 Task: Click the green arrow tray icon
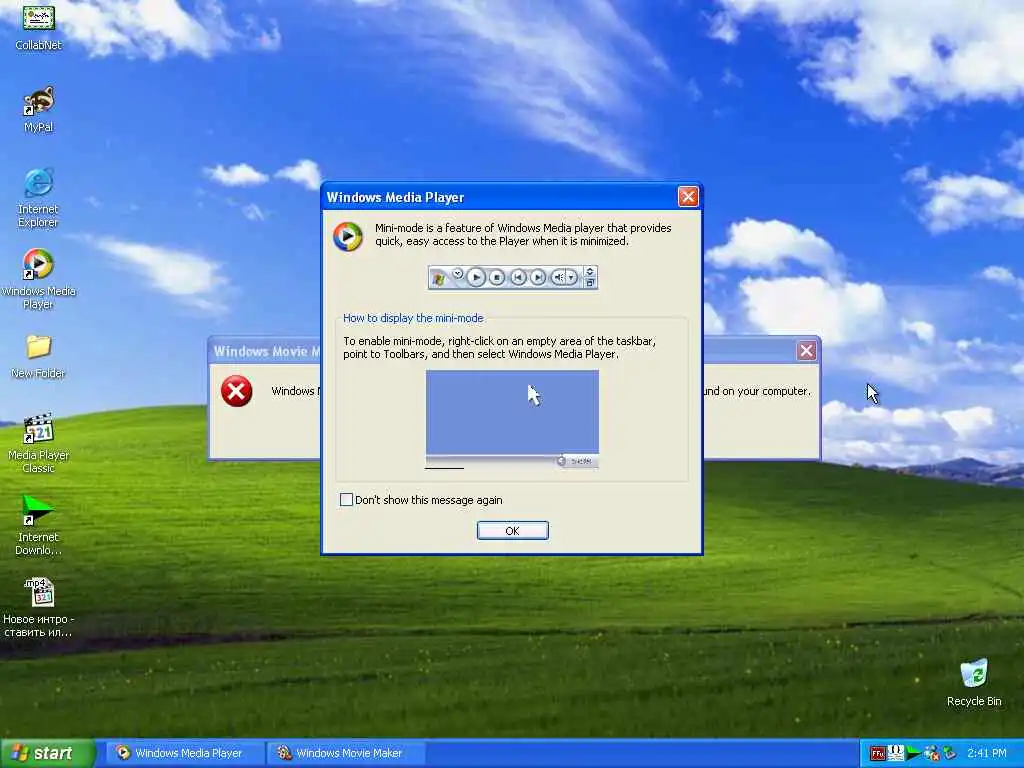click(x=914, y=754)
